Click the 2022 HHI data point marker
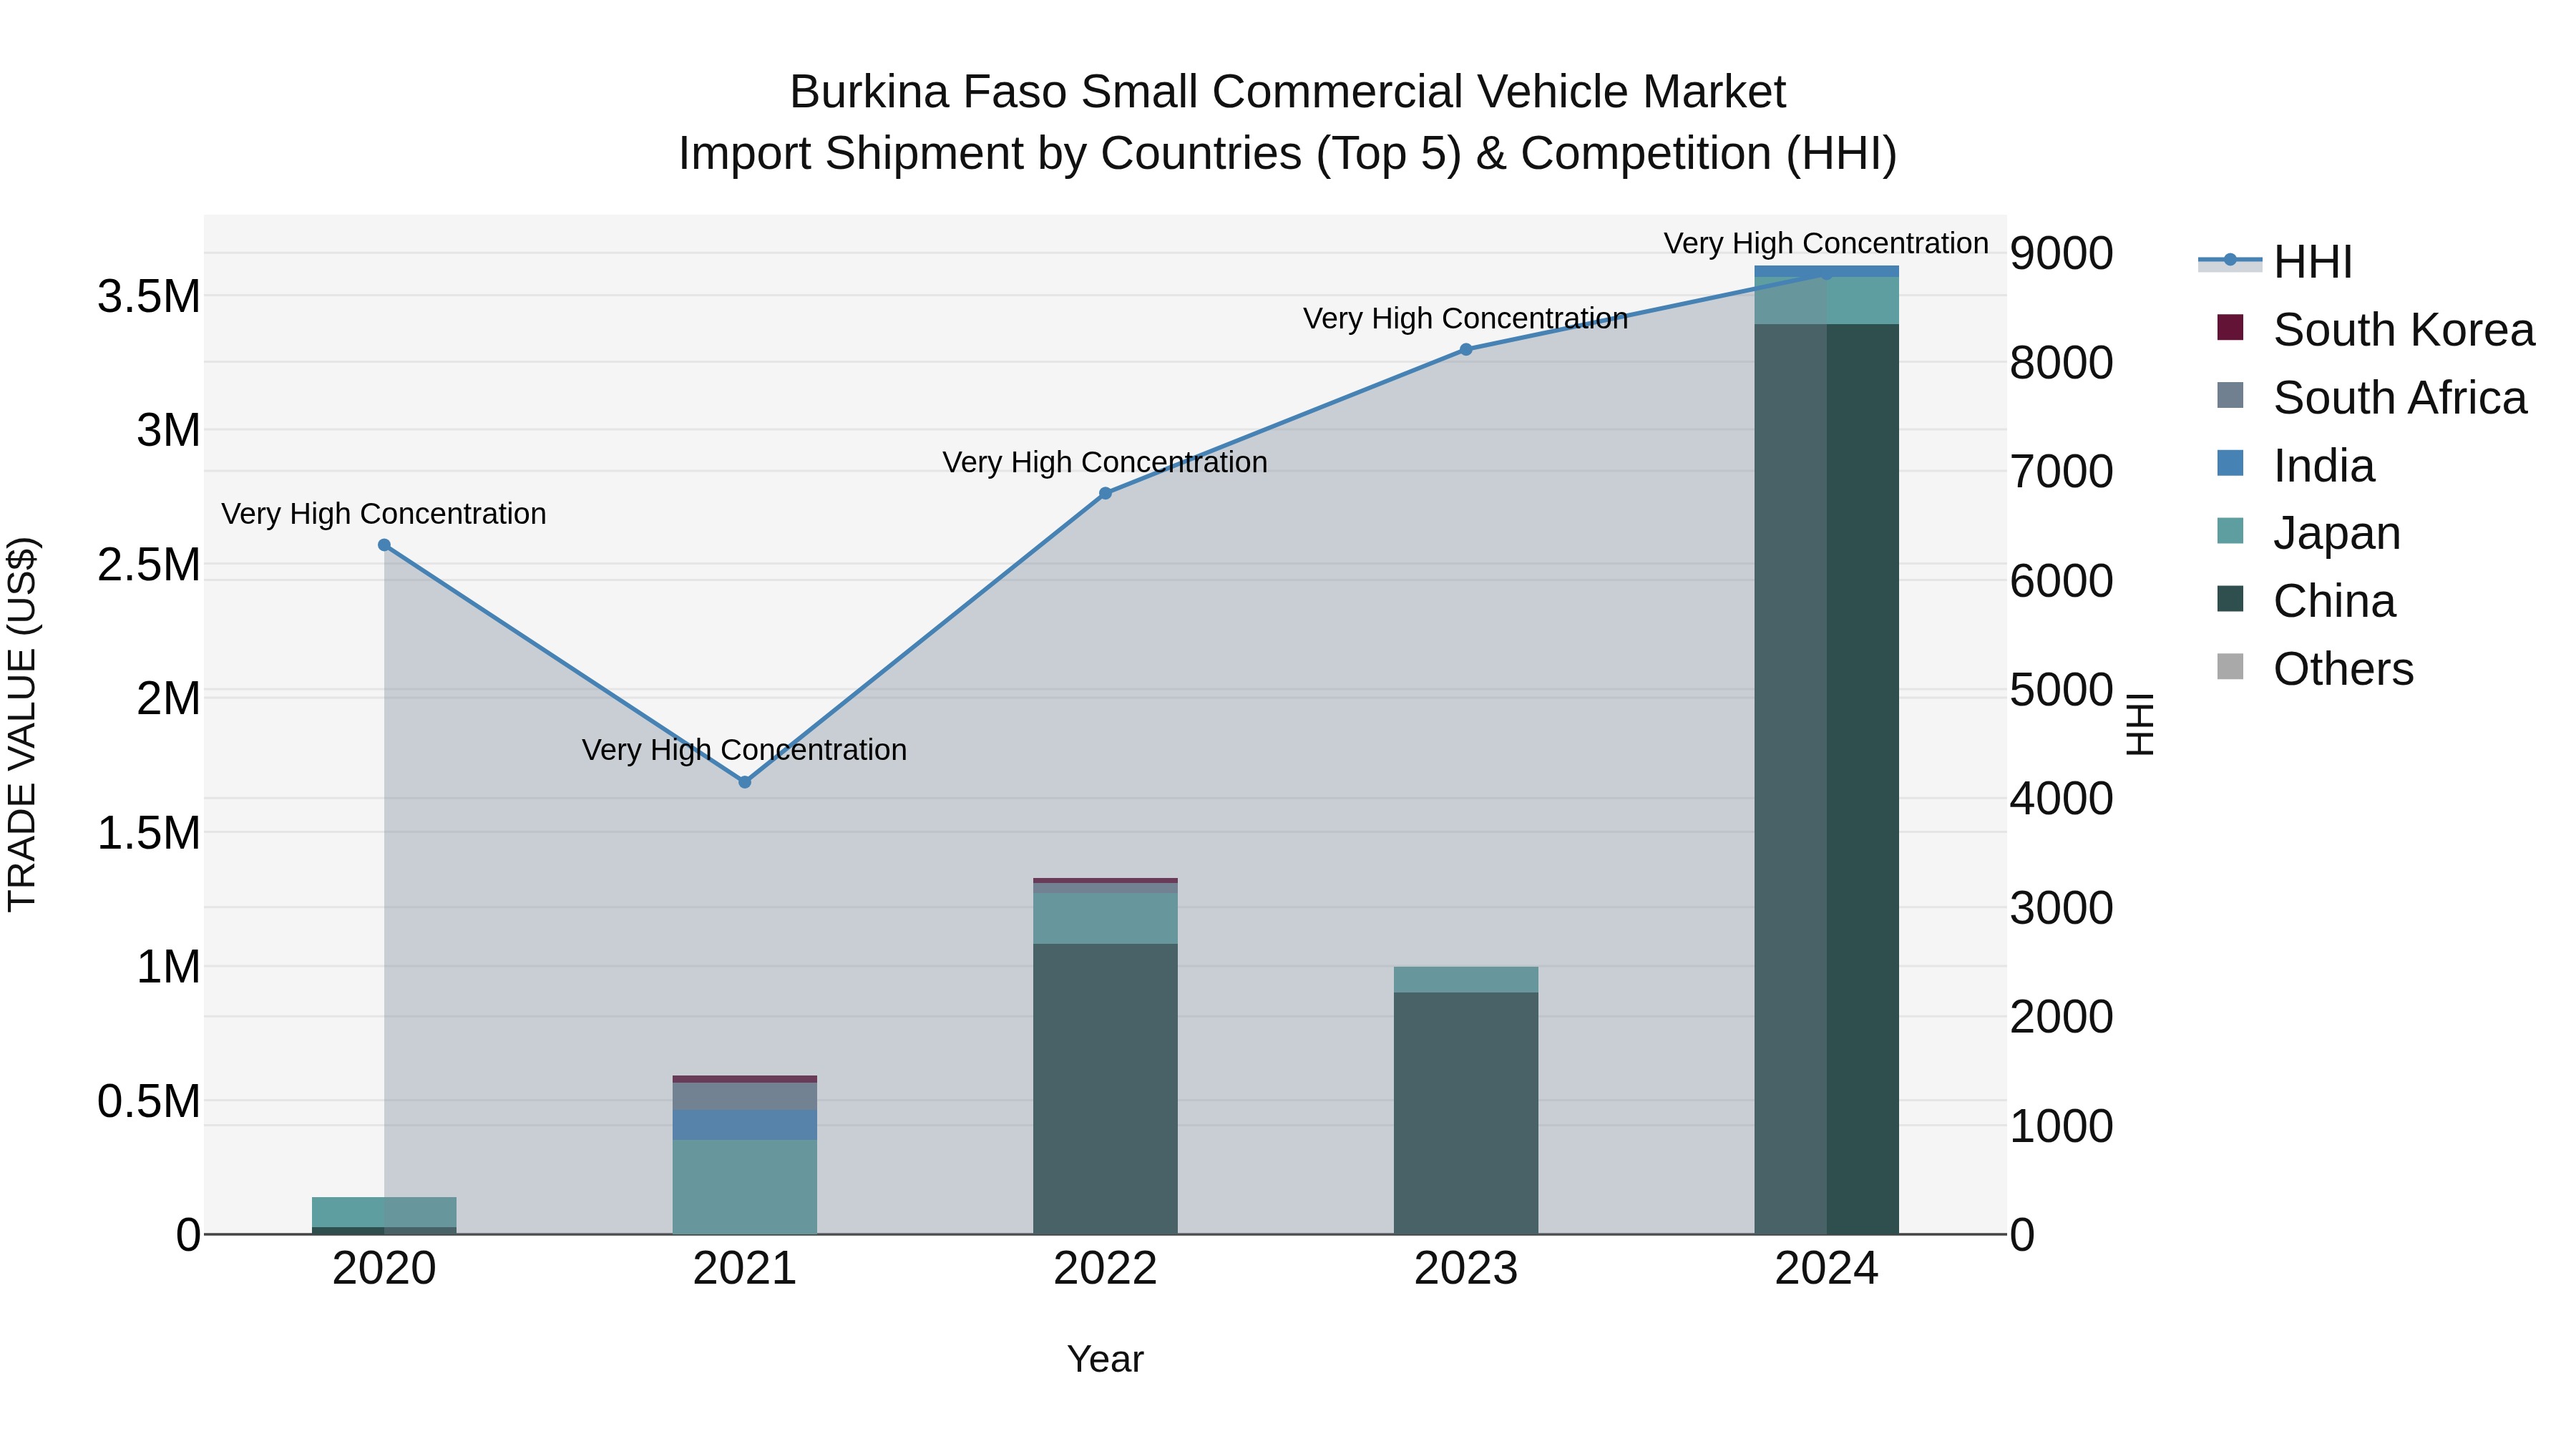Image resolution: width=2576 pixels, height=1449 pixels. coord(1105,493)
